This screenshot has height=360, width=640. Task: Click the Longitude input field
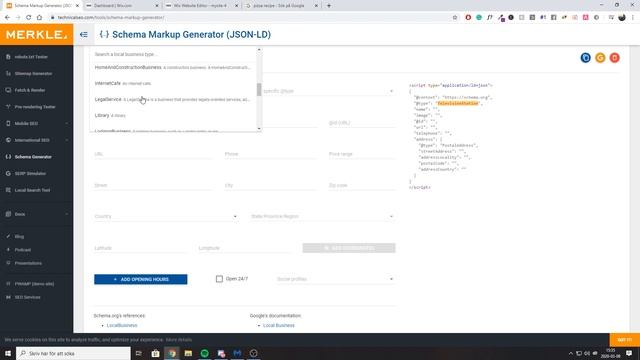coord(245,248)
